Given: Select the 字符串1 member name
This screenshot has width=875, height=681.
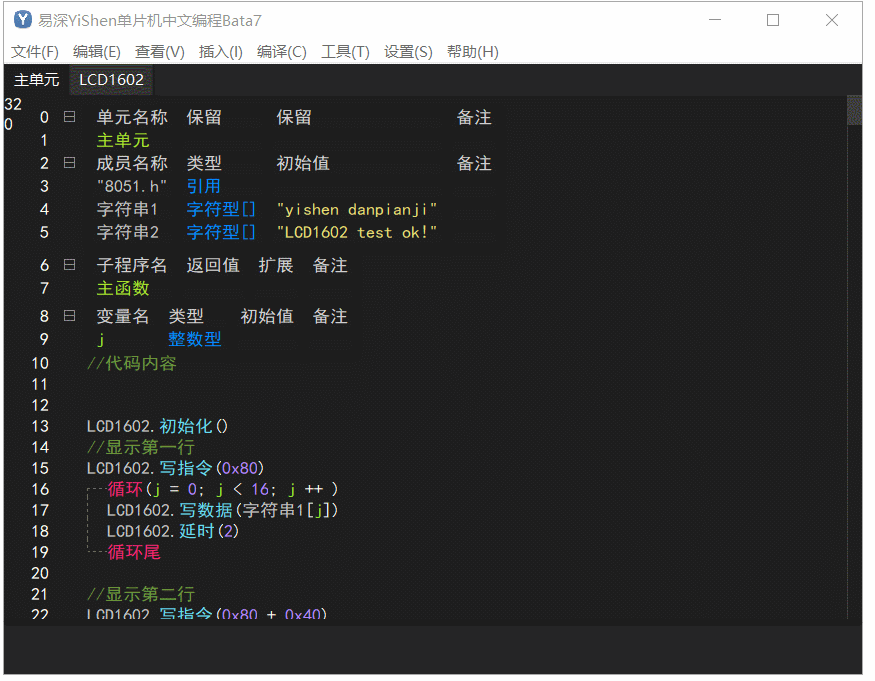Looking at the screenshot, I should point(127,209).
